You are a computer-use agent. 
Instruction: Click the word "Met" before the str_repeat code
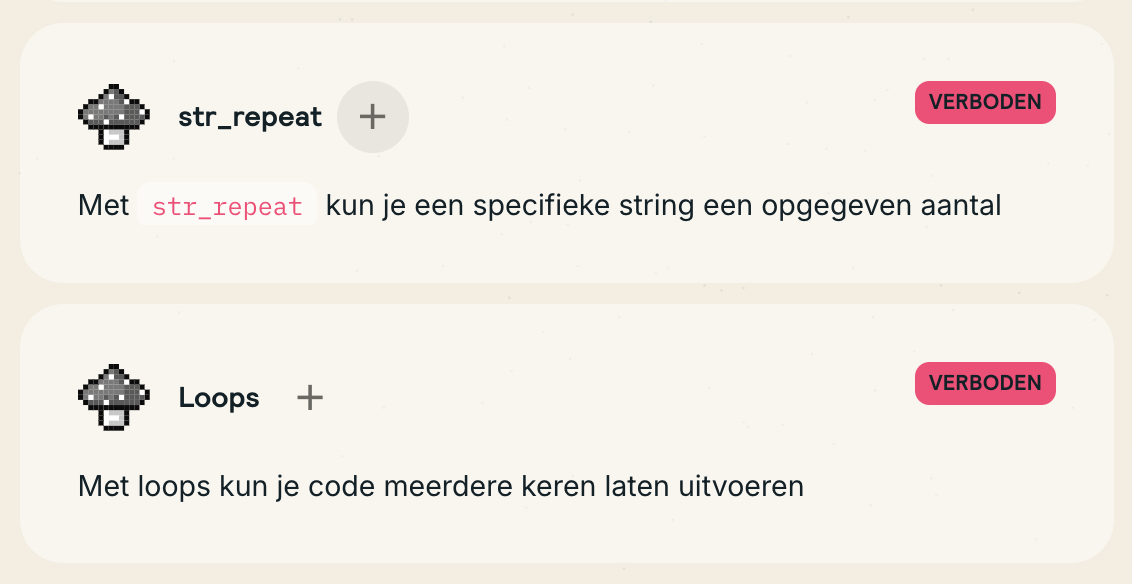click(103, 206)
